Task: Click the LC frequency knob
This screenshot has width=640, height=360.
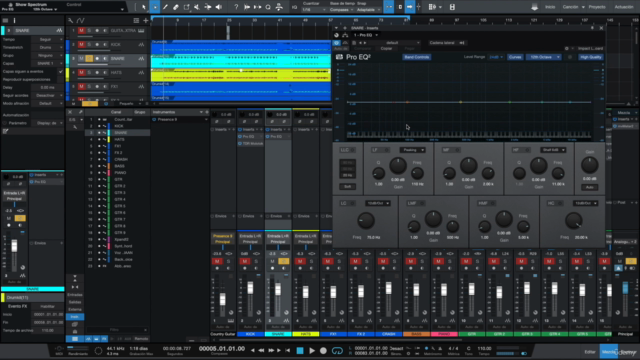Action: [366, 221]
